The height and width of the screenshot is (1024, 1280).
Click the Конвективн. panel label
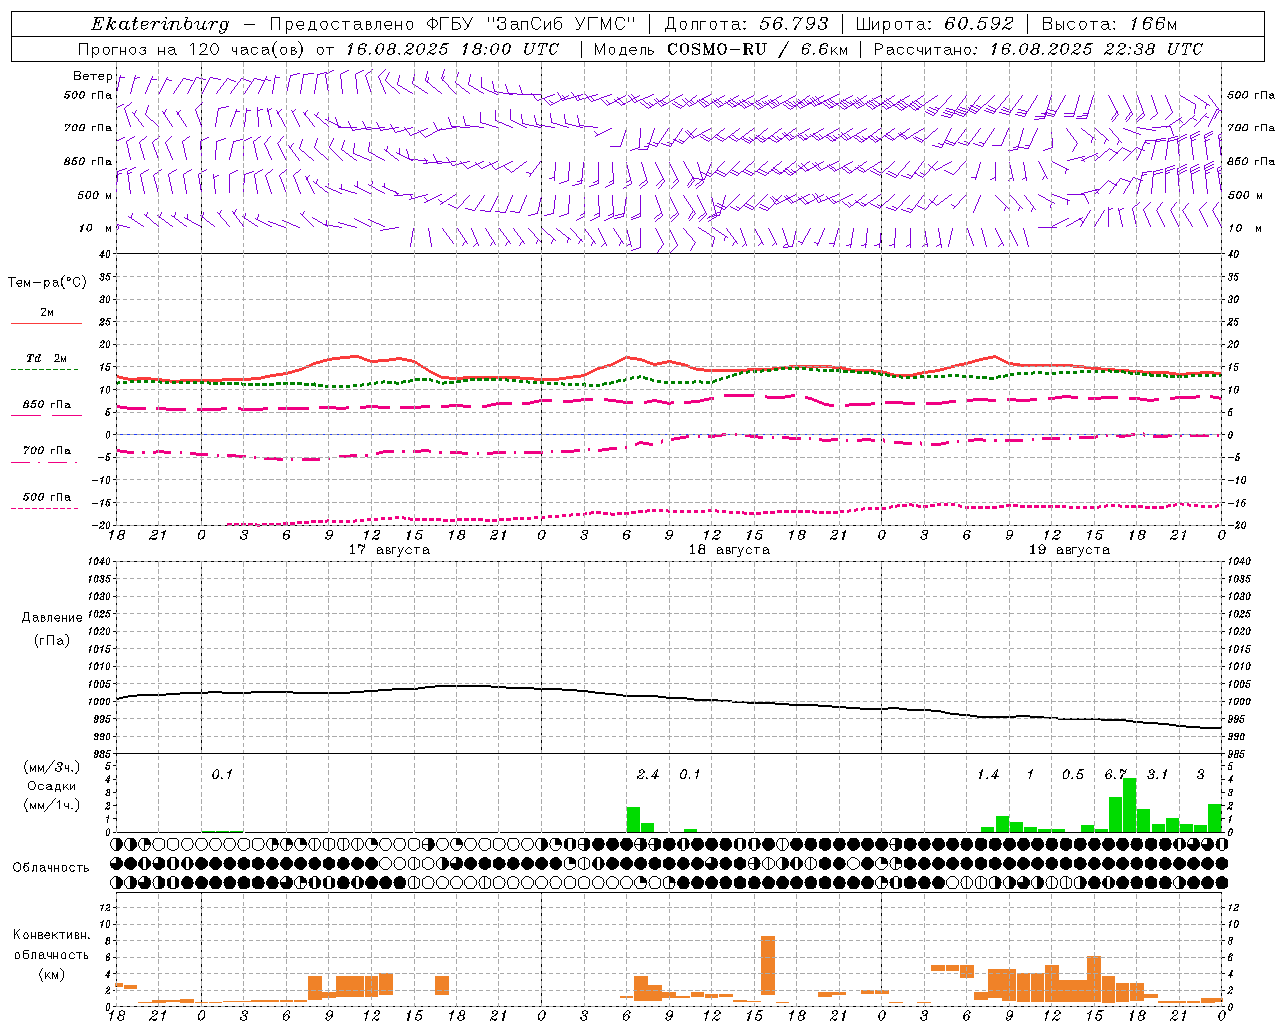52,935
